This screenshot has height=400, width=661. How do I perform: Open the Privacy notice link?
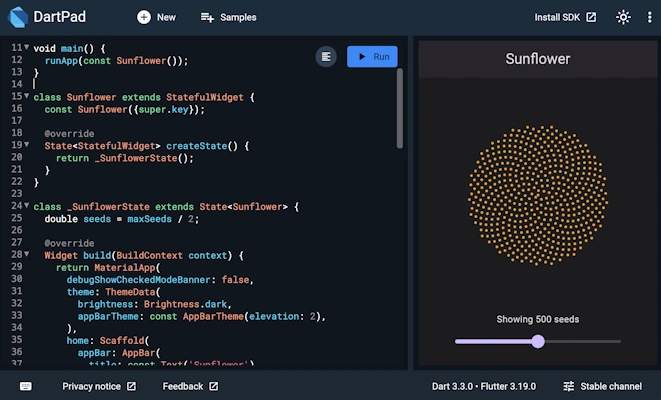tap(99, 386)
